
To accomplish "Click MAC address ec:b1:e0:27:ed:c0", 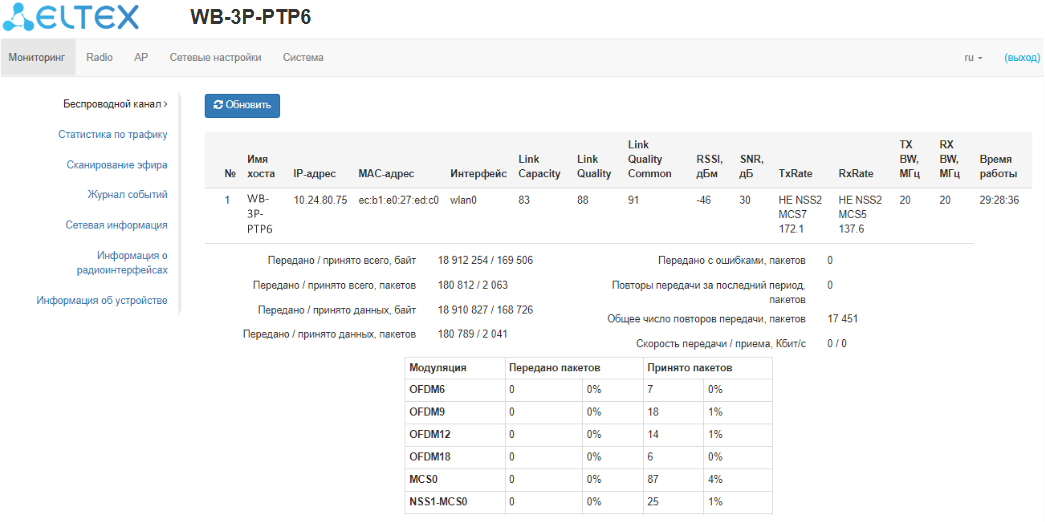I will click(x=399, y=199).
